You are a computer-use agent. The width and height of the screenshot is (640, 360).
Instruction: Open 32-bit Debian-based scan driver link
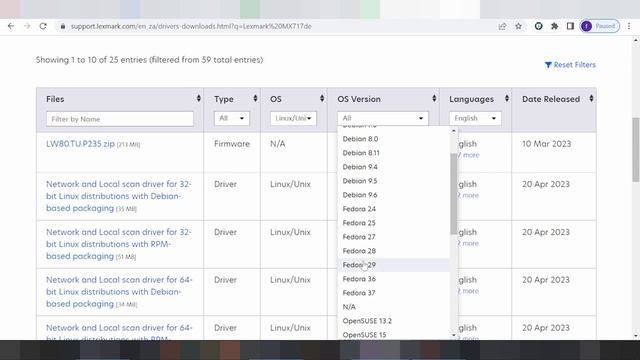(x=119, y=196)
